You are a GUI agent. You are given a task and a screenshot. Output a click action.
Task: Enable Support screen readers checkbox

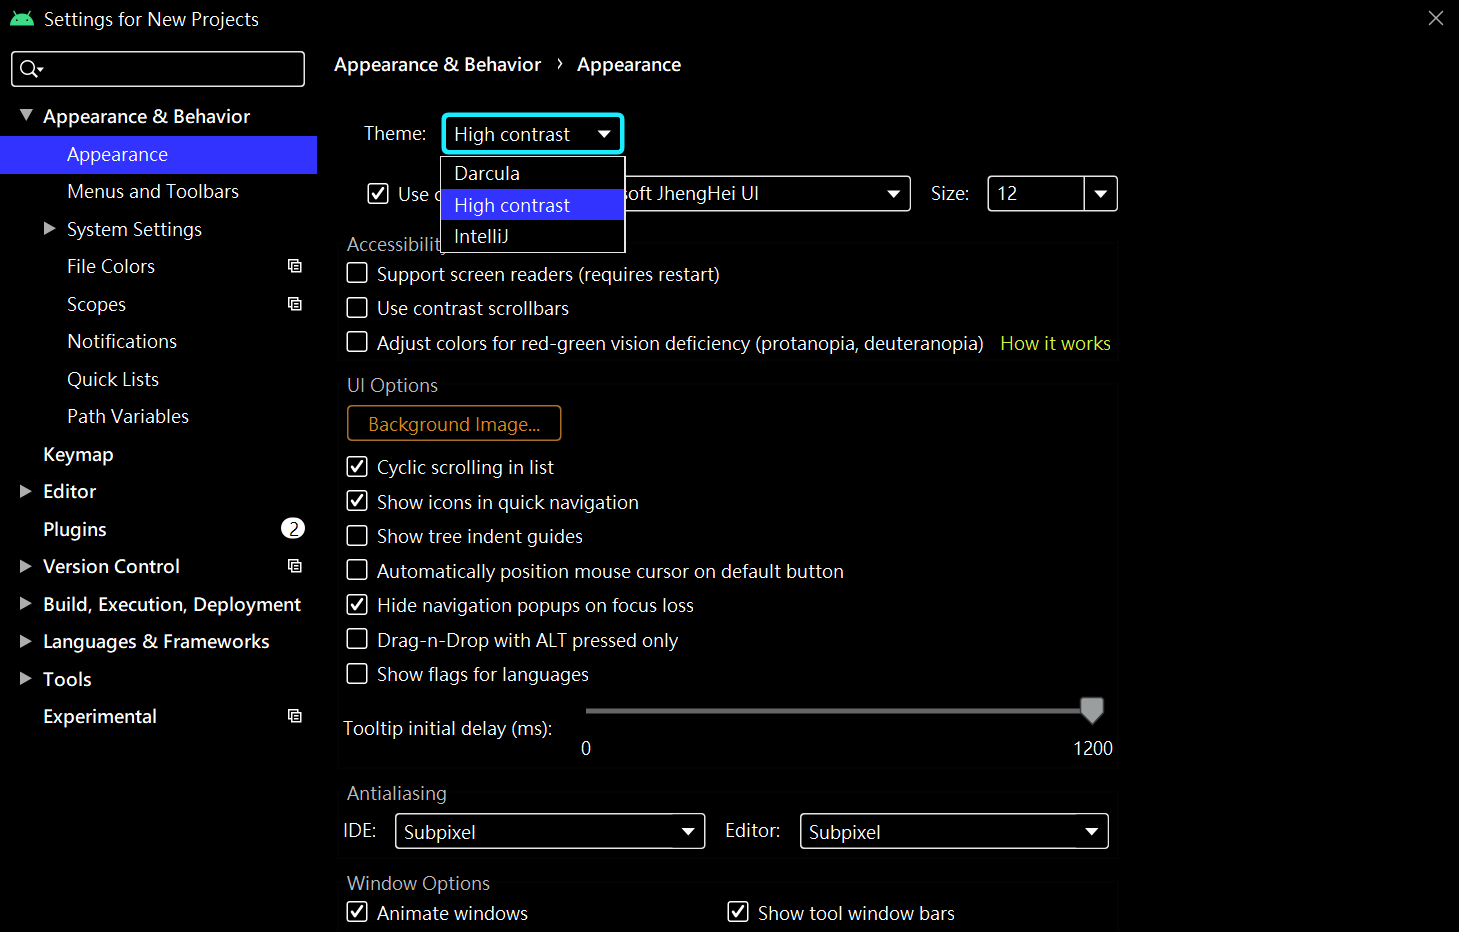coord(357,273)
